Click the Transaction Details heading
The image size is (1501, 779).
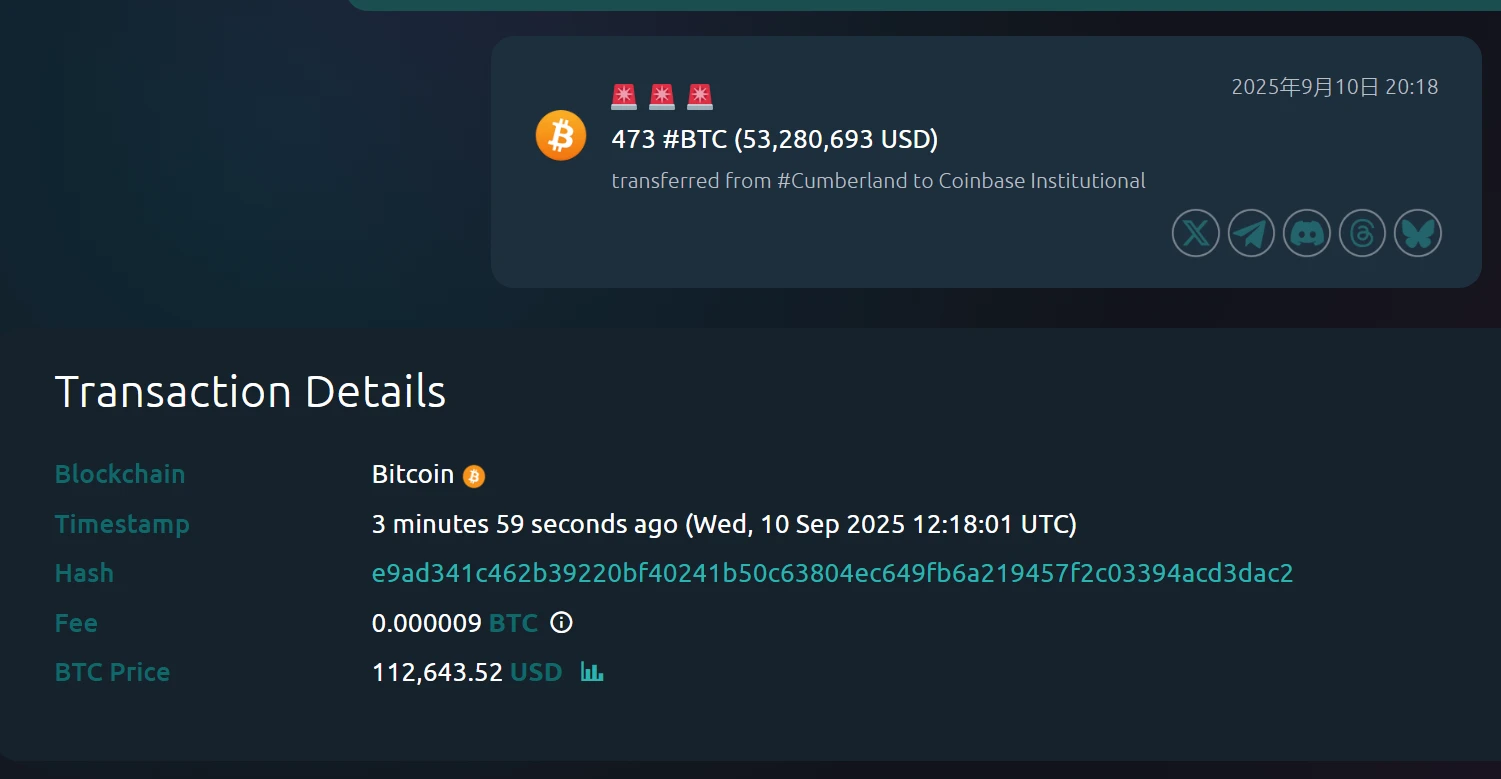click(x=250, y=391)
